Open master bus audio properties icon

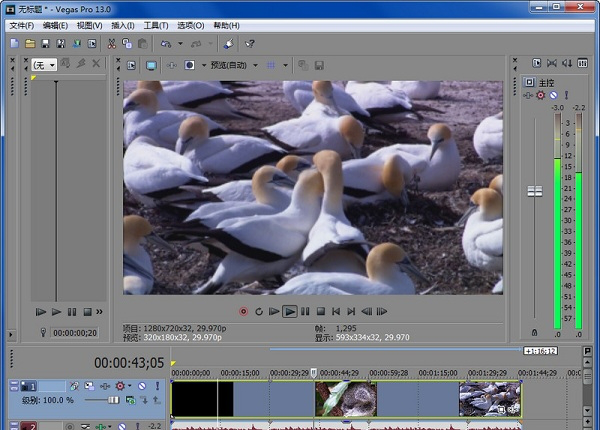tap(536, 63)
